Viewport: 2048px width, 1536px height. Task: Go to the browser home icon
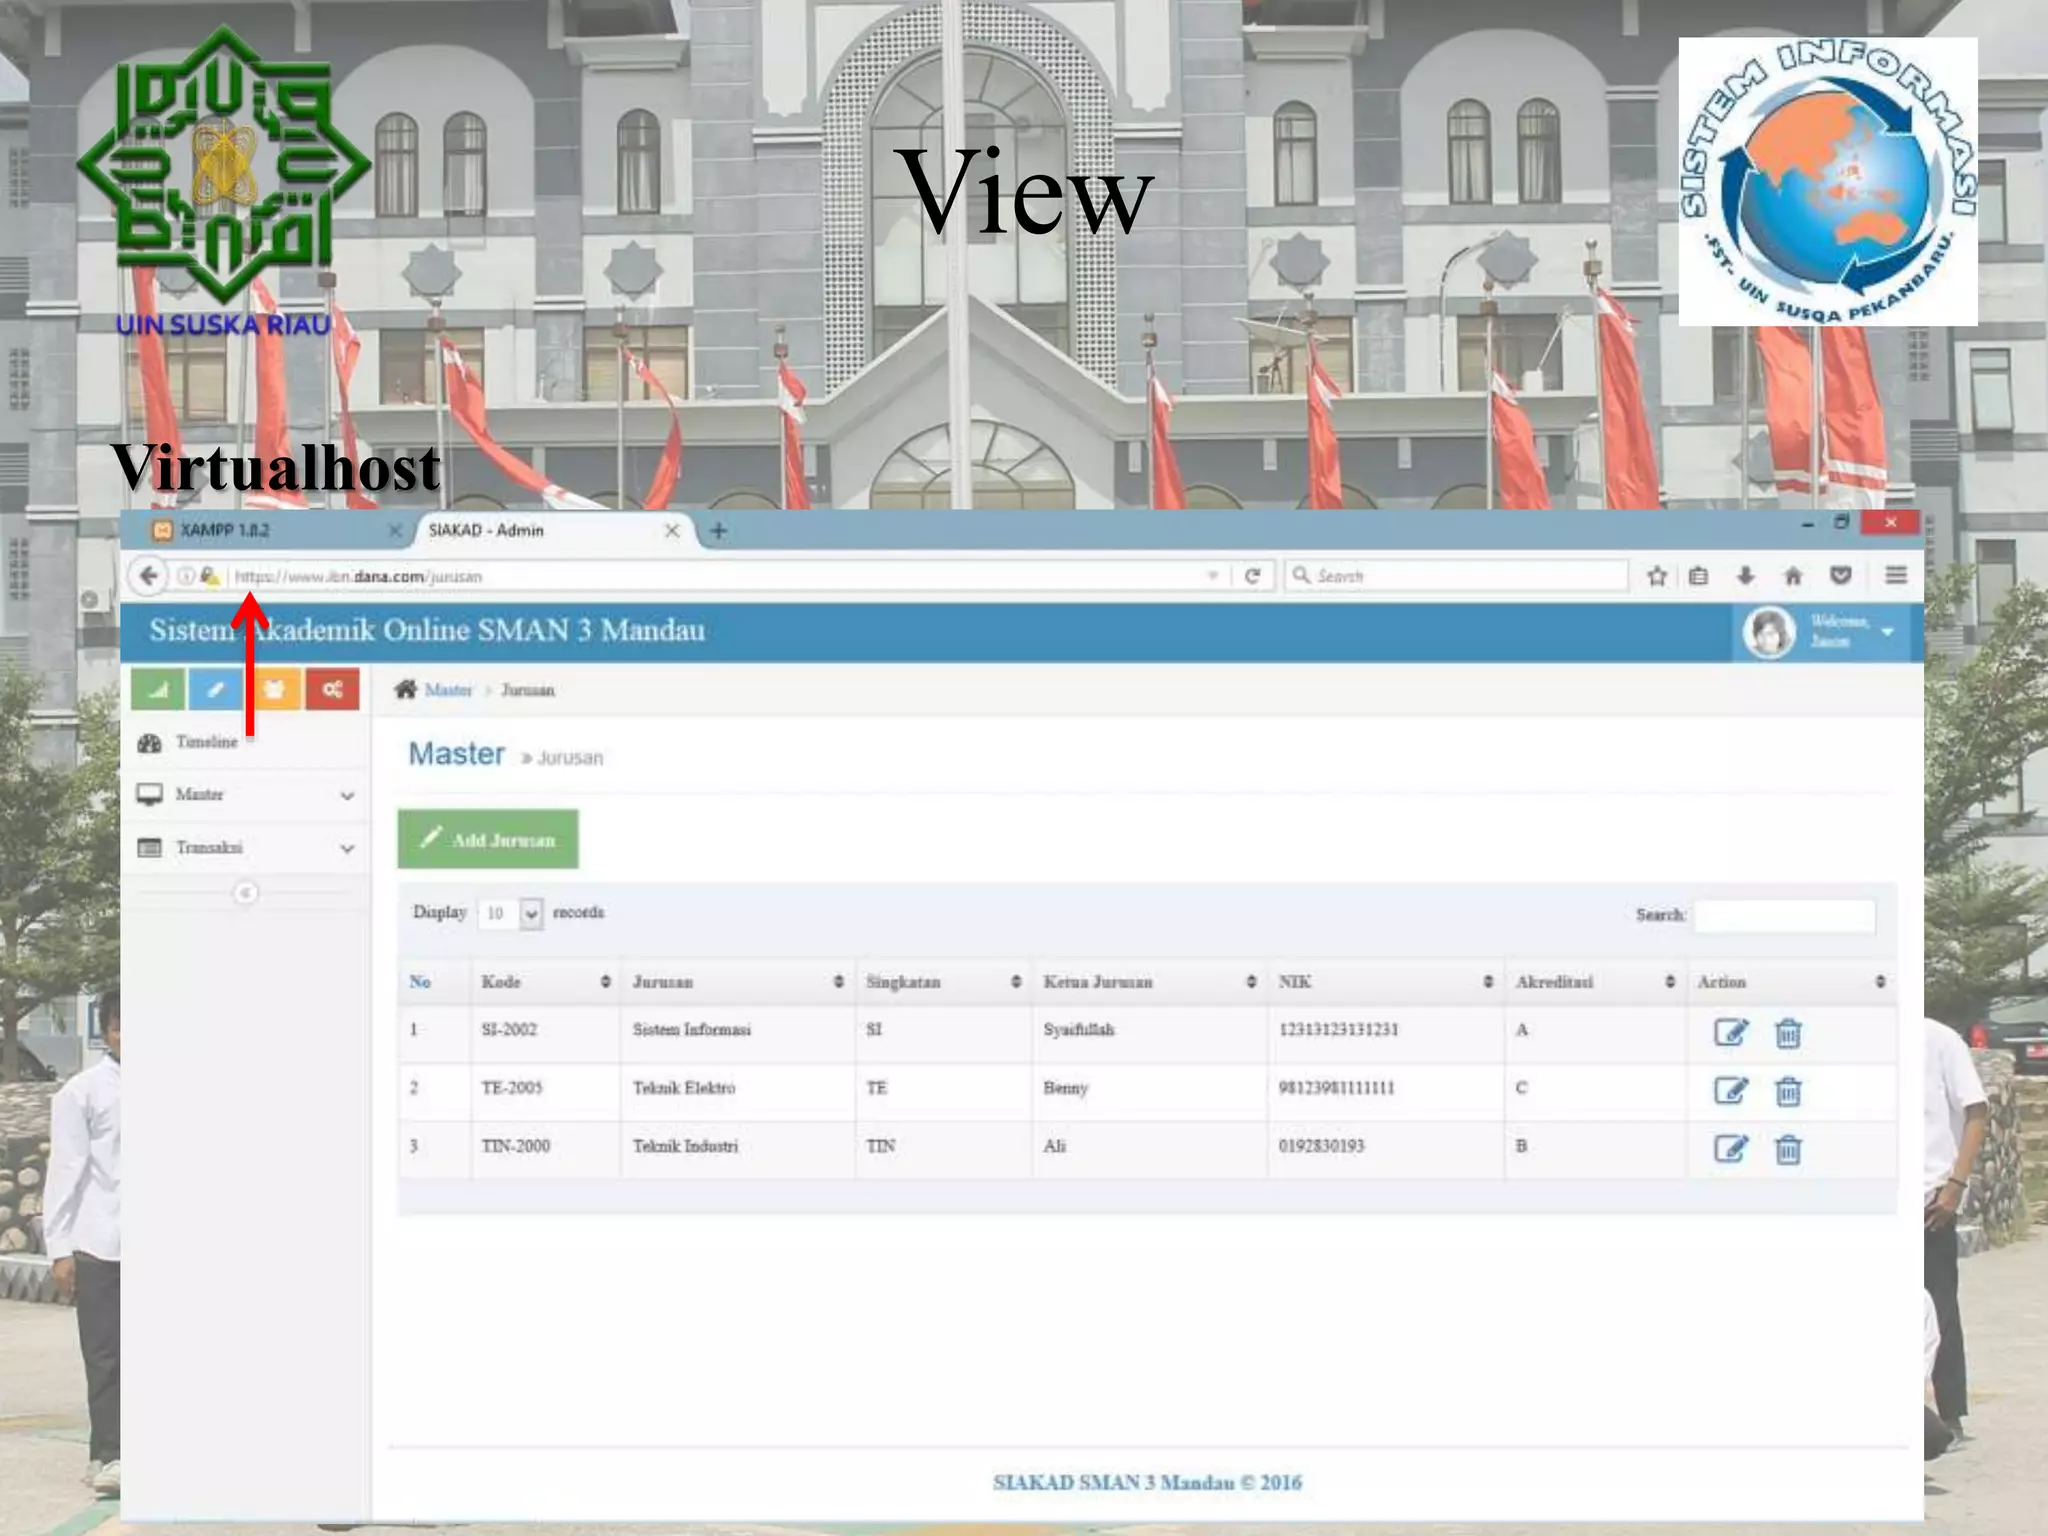(1793, 575)
